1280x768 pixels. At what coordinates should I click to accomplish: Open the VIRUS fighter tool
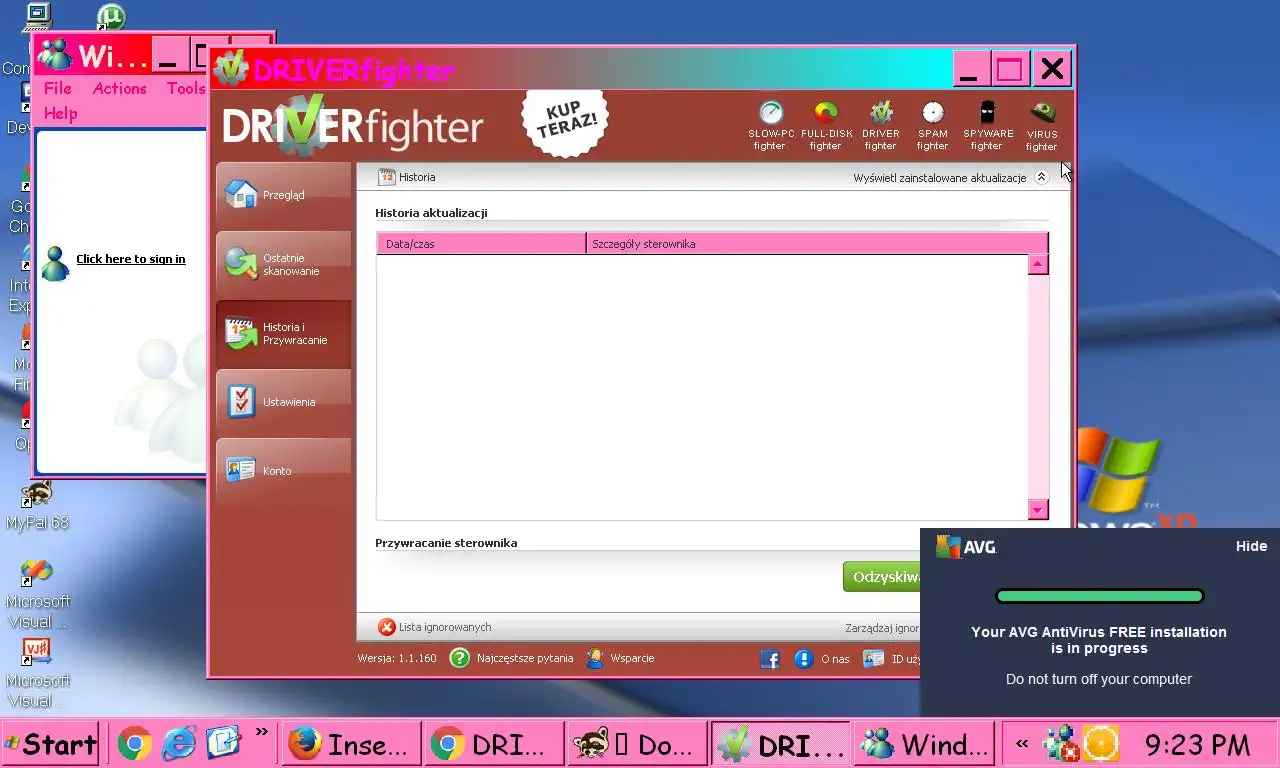click(1041, 125)
